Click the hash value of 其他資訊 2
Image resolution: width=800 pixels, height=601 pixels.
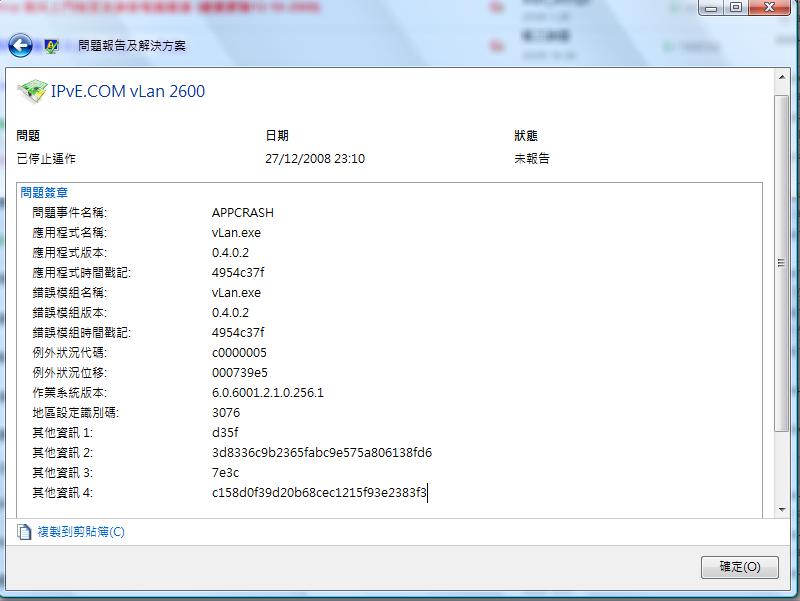[322, 453]
